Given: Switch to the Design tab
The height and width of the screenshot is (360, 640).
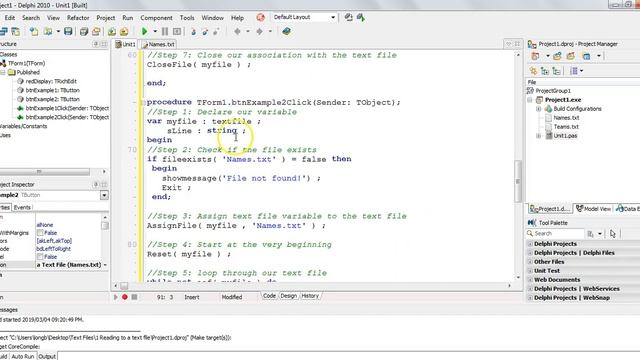Looking at the screenshot, I should (x=289, y=296).
